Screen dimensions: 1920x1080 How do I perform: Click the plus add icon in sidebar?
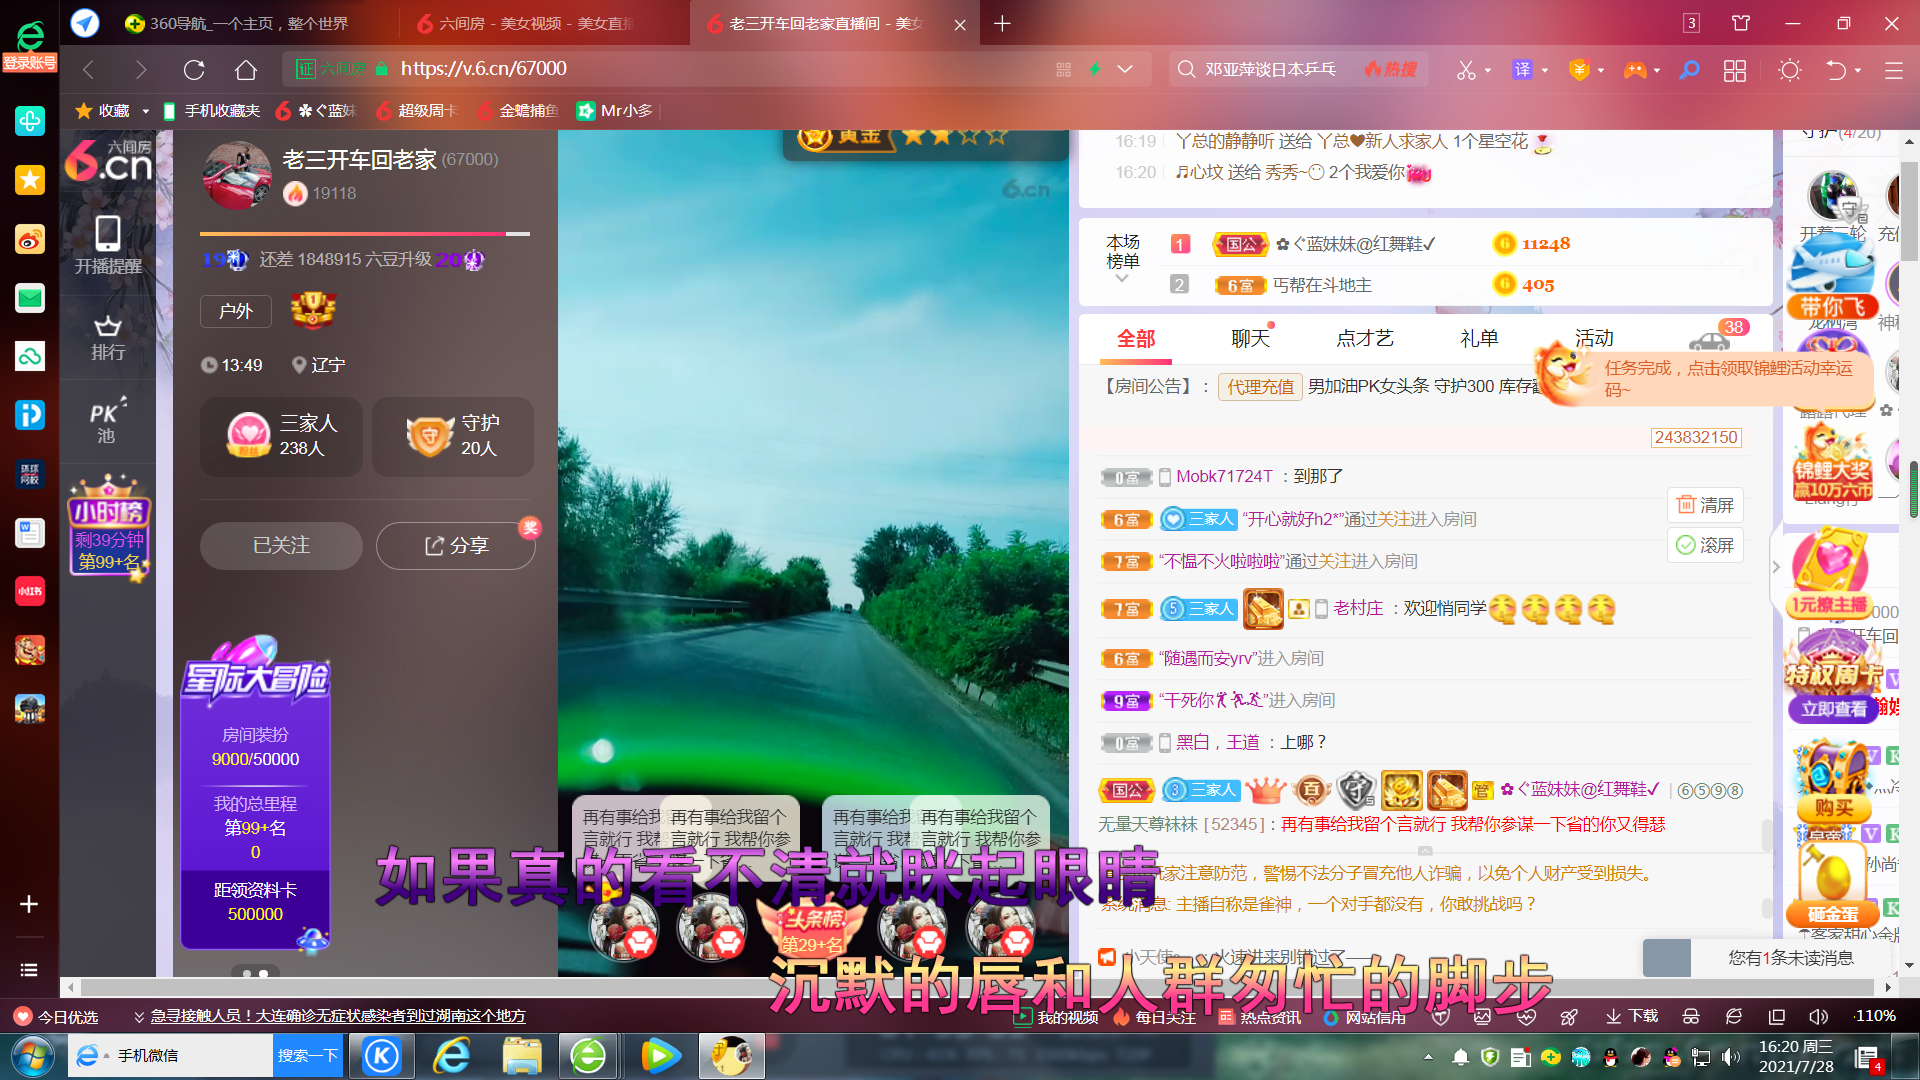pyautogui.click(x=29, y=904)
